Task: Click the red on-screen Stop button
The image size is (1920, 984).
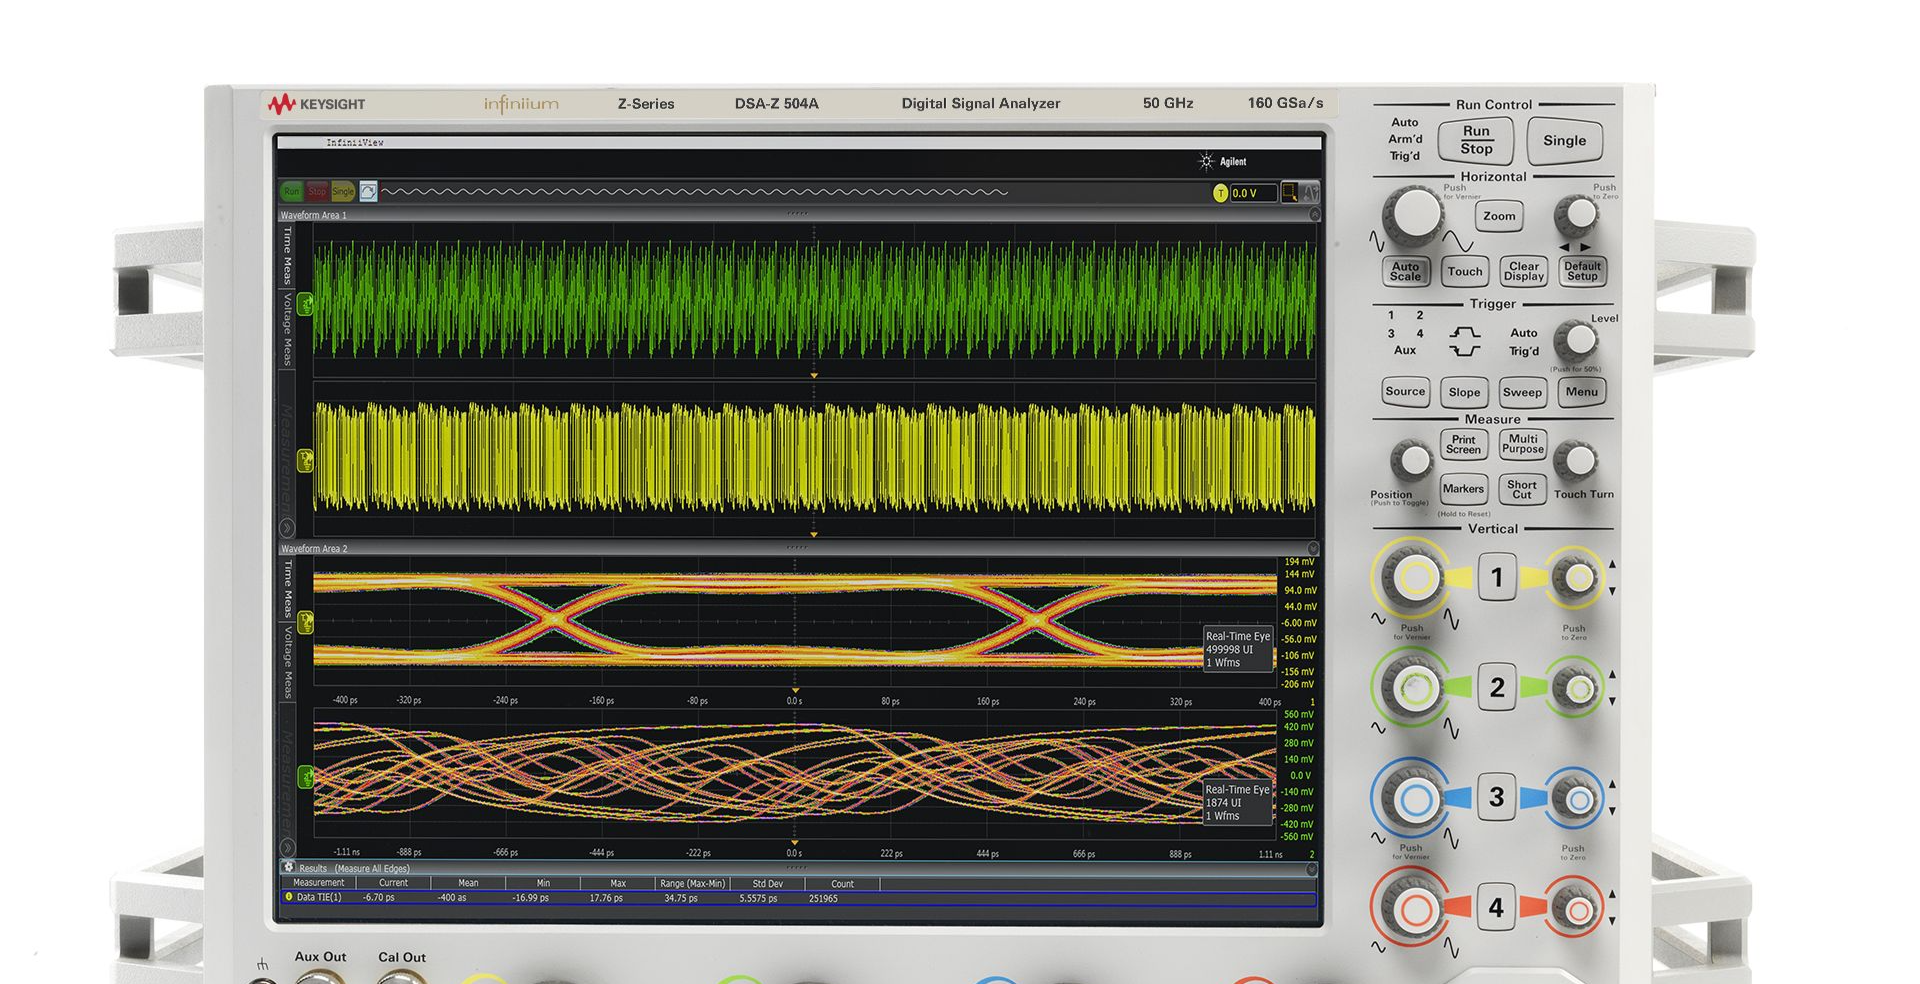Action: [x=317, y=191]
